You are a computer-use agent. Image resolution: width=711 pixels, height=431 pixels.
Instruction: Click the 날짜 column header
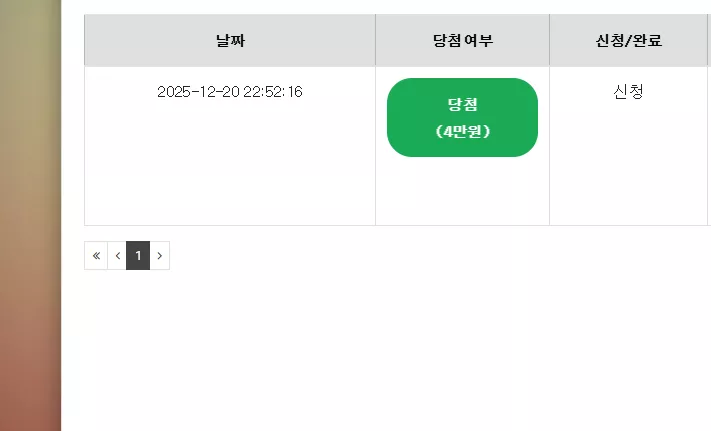tap(230, 40)
